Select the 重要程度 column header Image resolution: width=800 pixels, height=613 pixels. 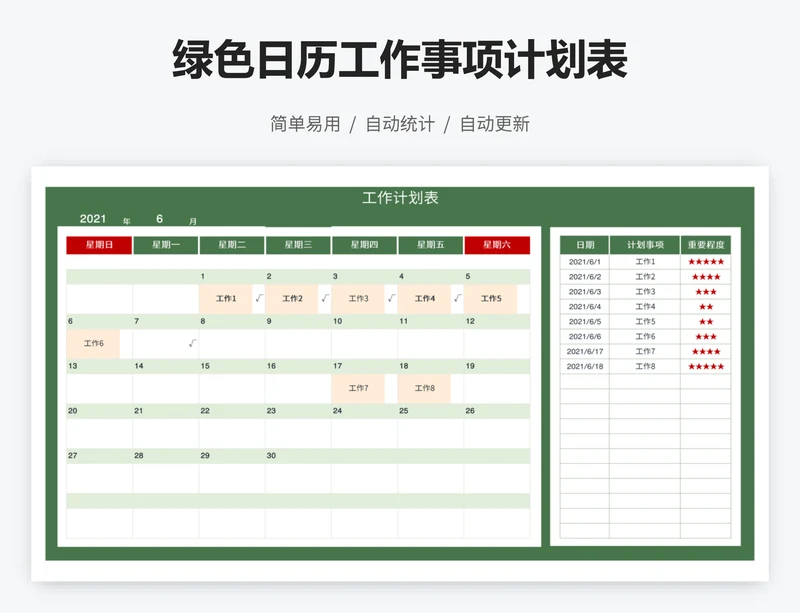(x=706, y=245)
